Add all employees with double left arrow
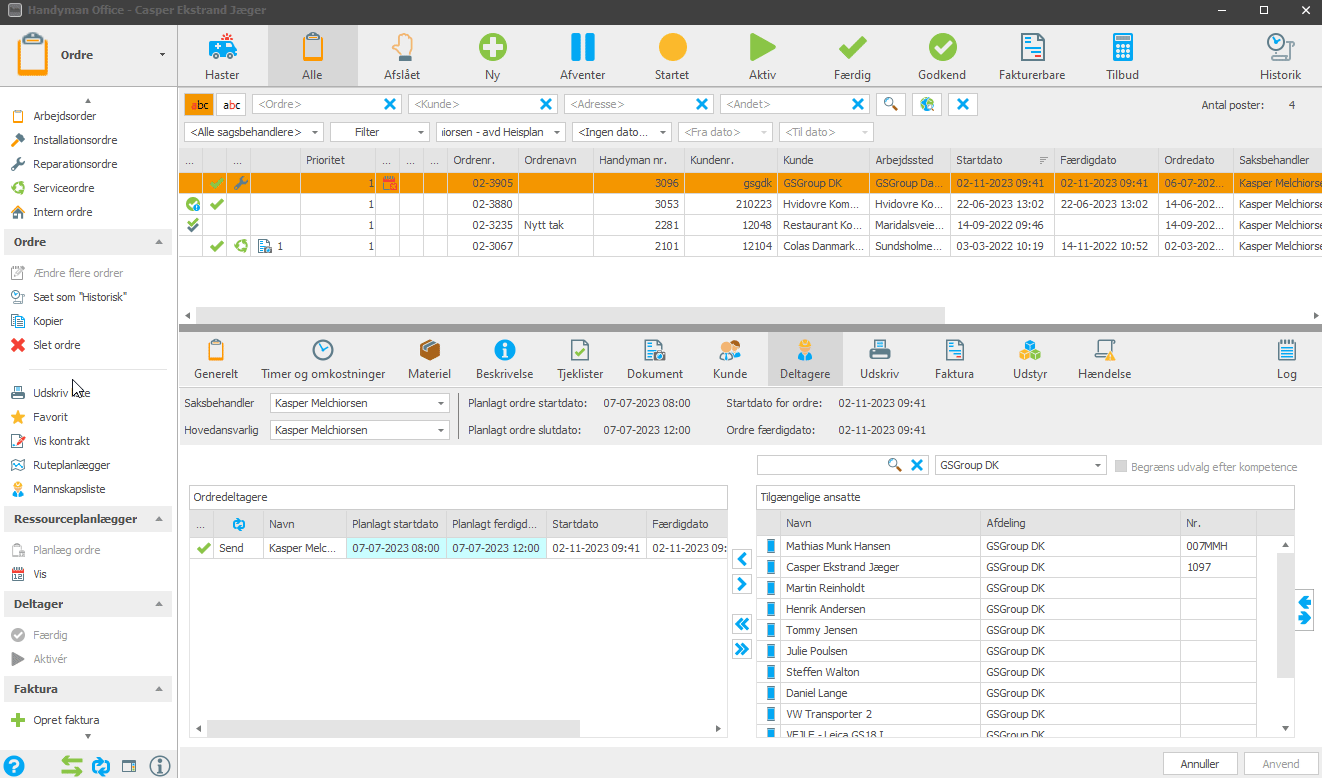1322x778 pixels. click(x=742, y=624)
